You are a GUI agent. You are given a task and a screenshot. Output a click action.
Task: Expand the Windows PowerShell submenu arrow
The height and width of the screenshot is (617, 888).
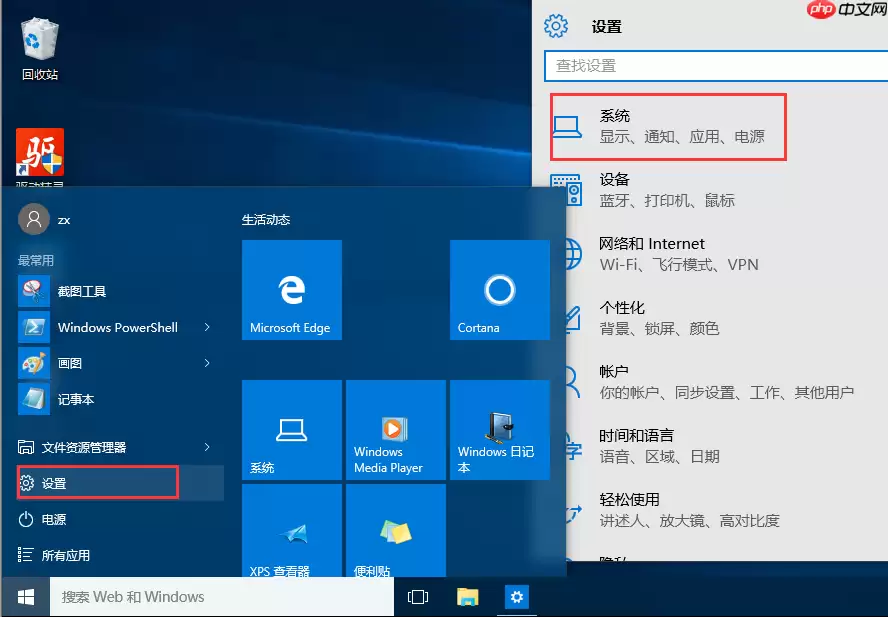[x=208, y=327]
